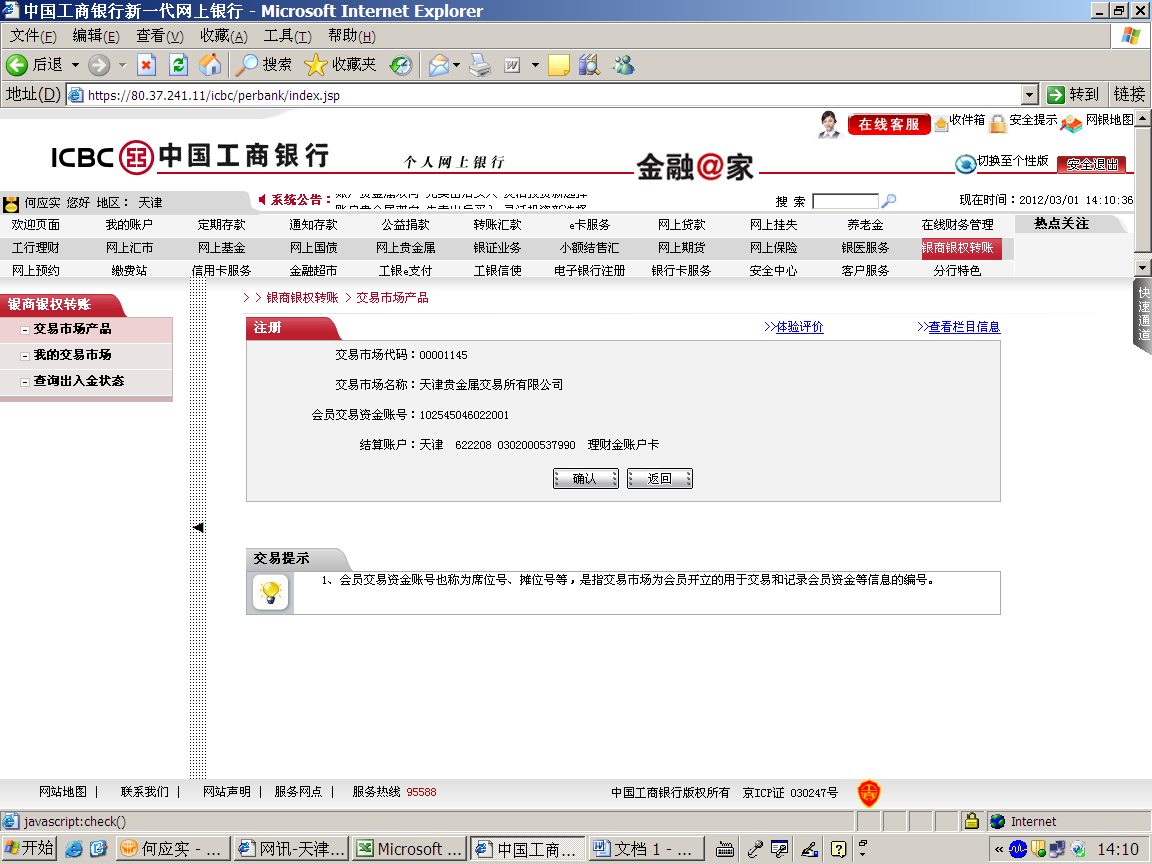The height and width of the screenshot is (864, 1152).
Task: Click the 开始 Start button
Action: click(x=29, y=849)
